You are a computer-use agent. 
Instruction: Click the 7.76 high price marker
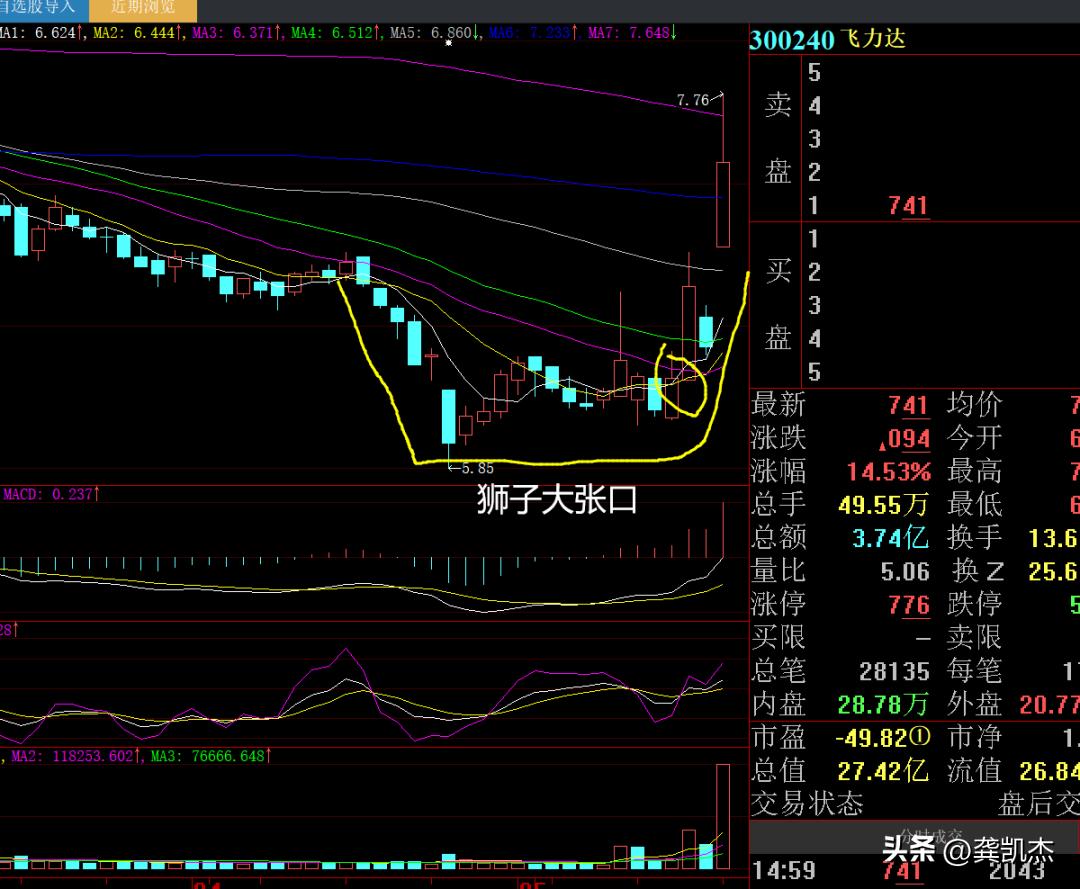(692, 101)
